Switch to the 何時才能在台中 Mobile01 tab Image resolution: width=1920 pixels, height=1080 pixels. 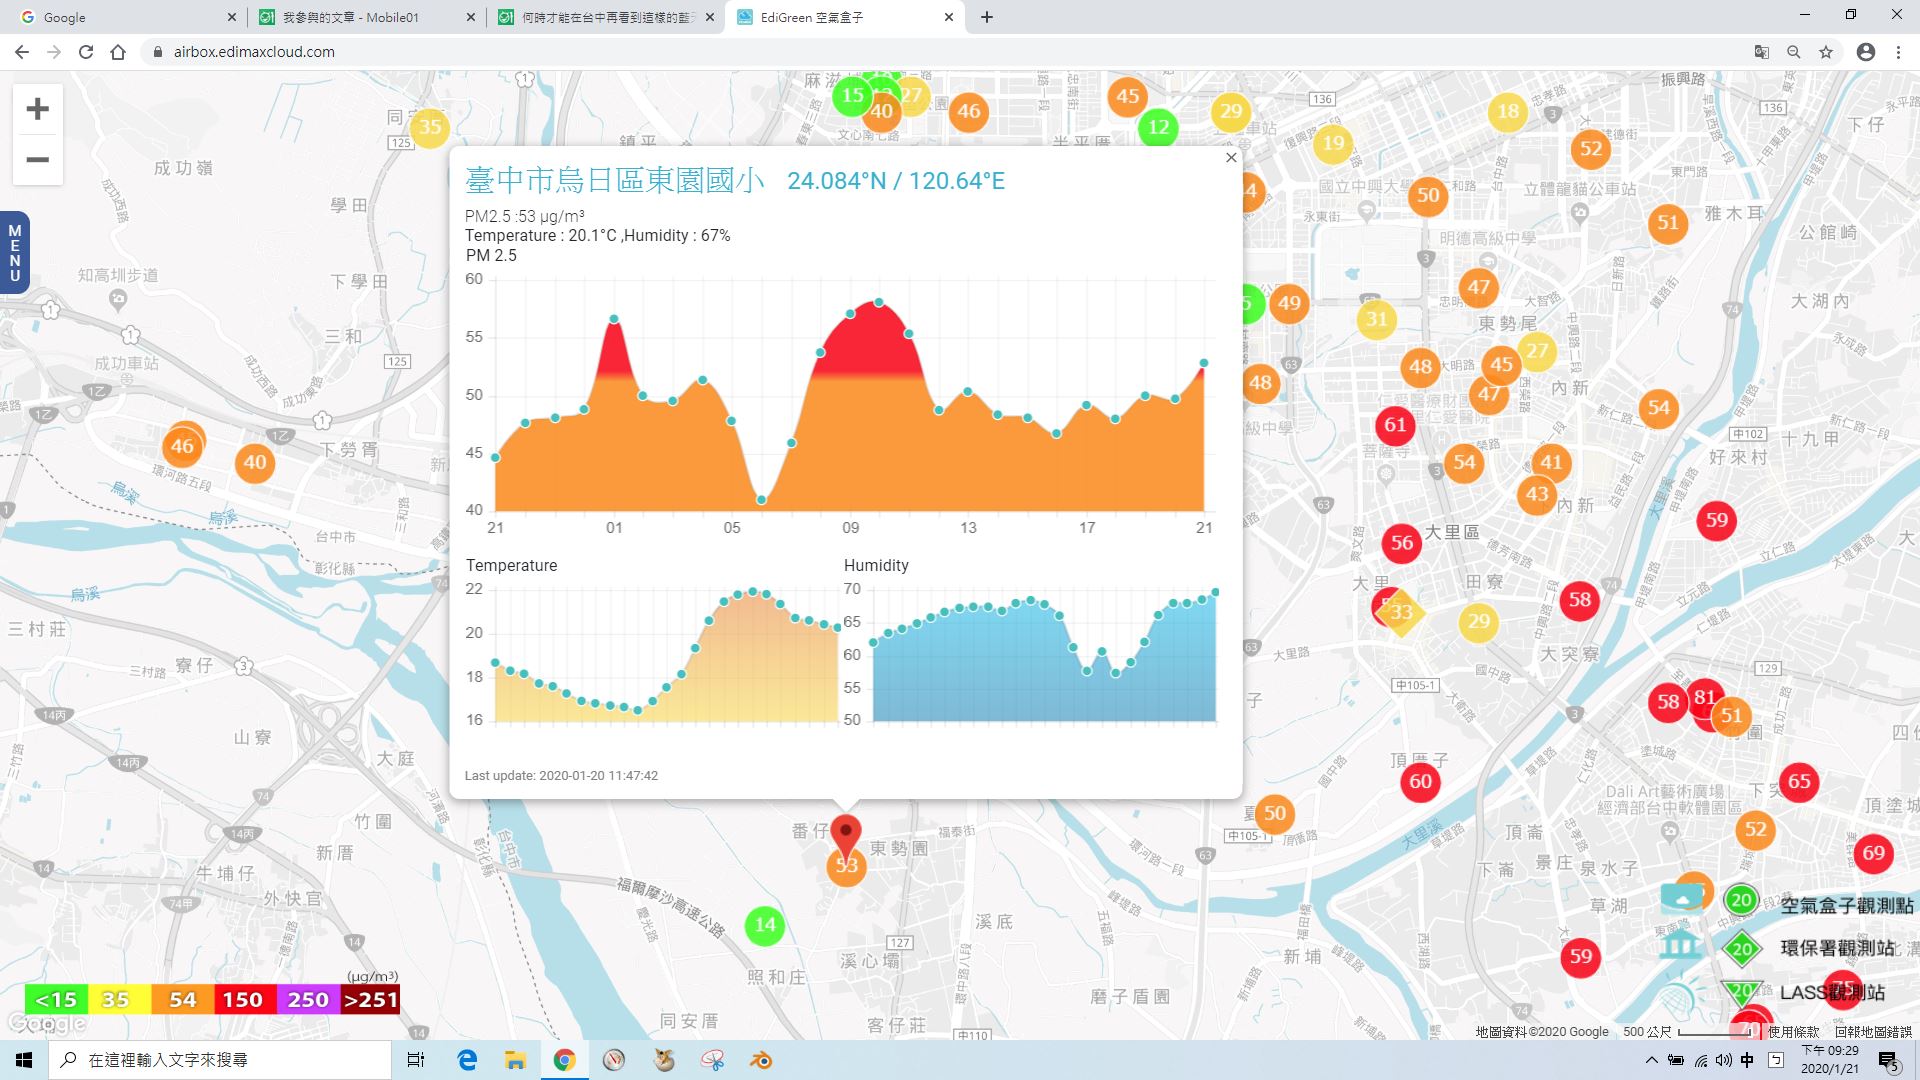605,17
